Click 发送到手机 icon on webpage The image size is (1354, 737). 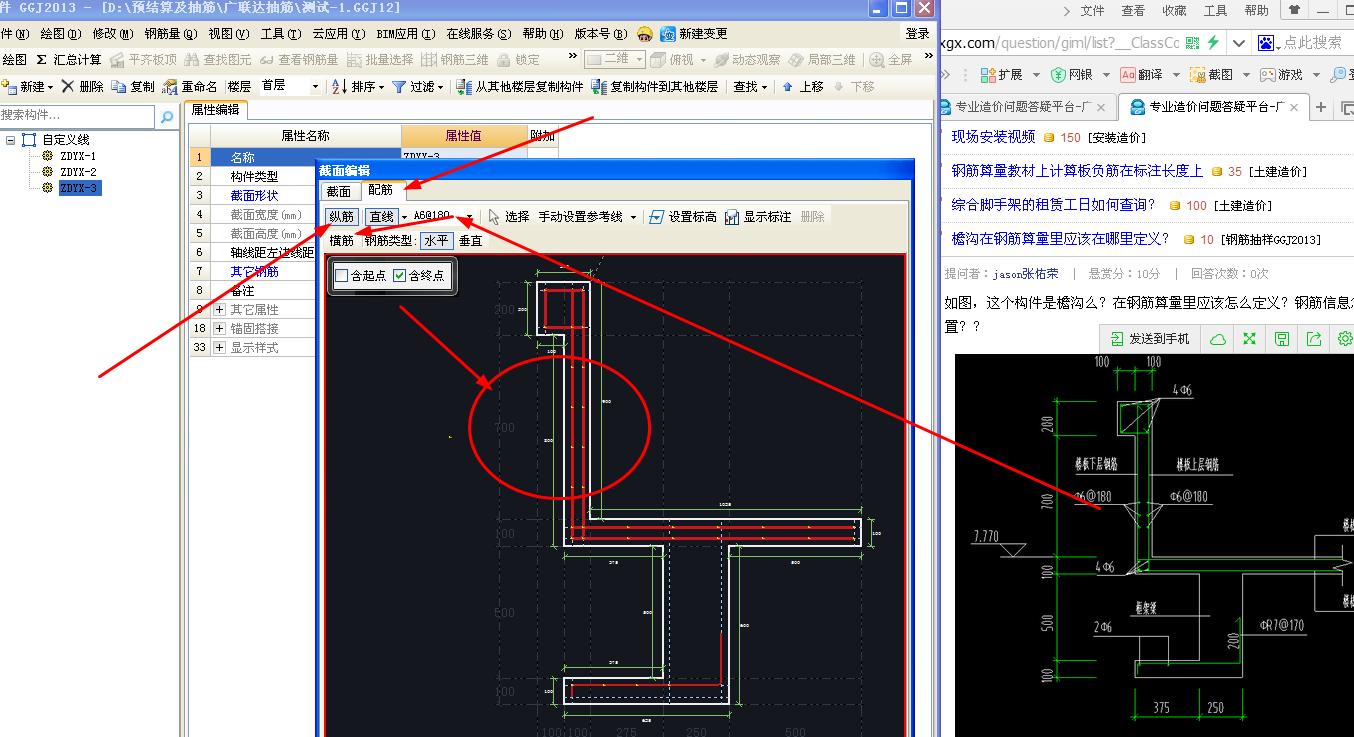(1117, 339)
